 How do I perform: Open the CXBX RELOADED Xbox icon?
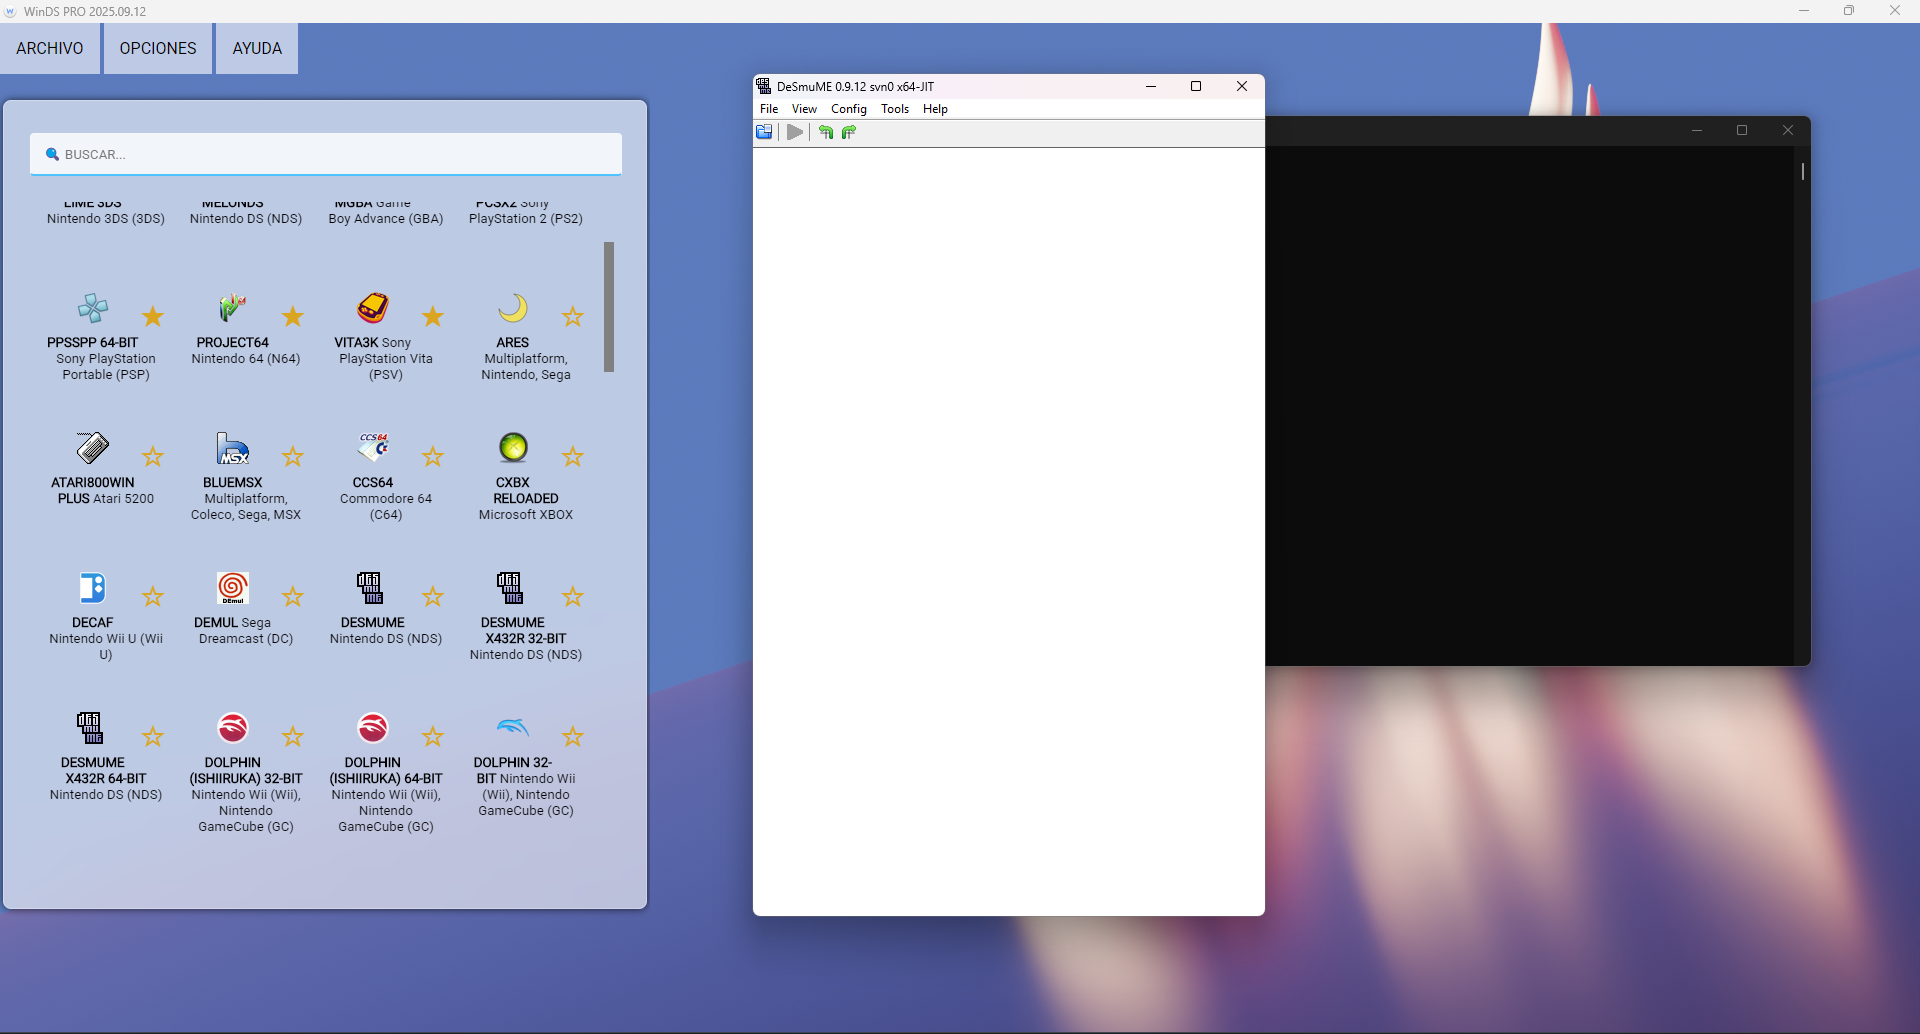pos(513,448)
